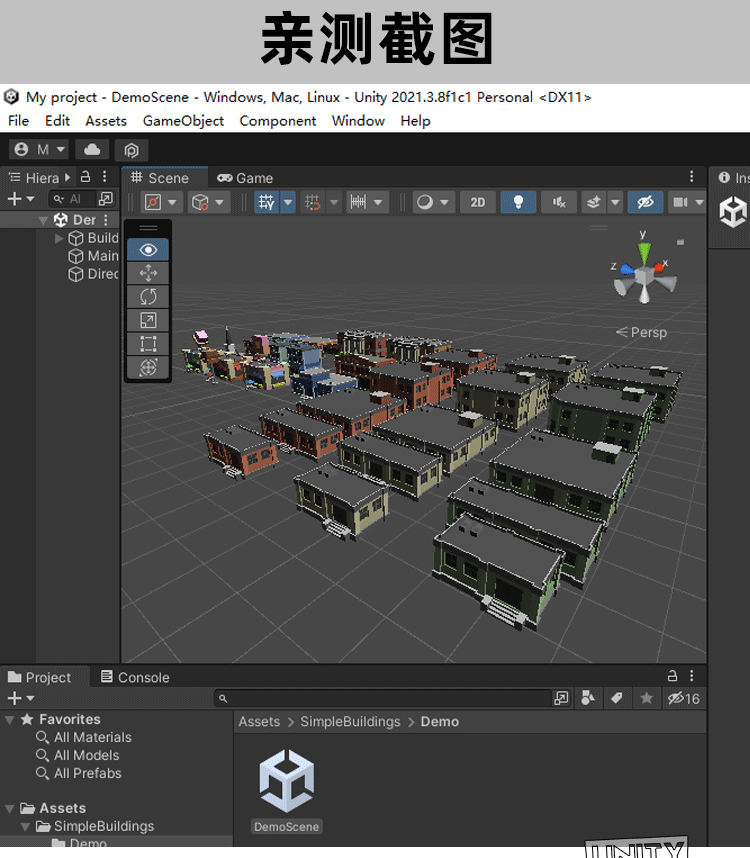This screenshot has width=750, height=858.
Task: Expand the Build object in Hierarchy
Action: click(59, 238)
